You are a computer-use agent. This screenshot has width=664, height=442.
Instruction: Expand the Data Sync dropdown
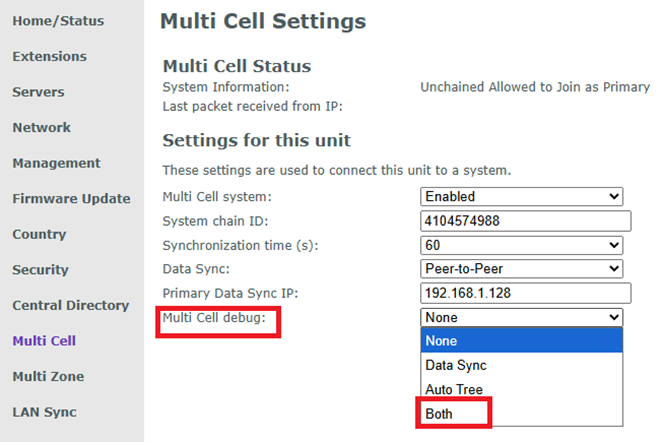point(522,269)
